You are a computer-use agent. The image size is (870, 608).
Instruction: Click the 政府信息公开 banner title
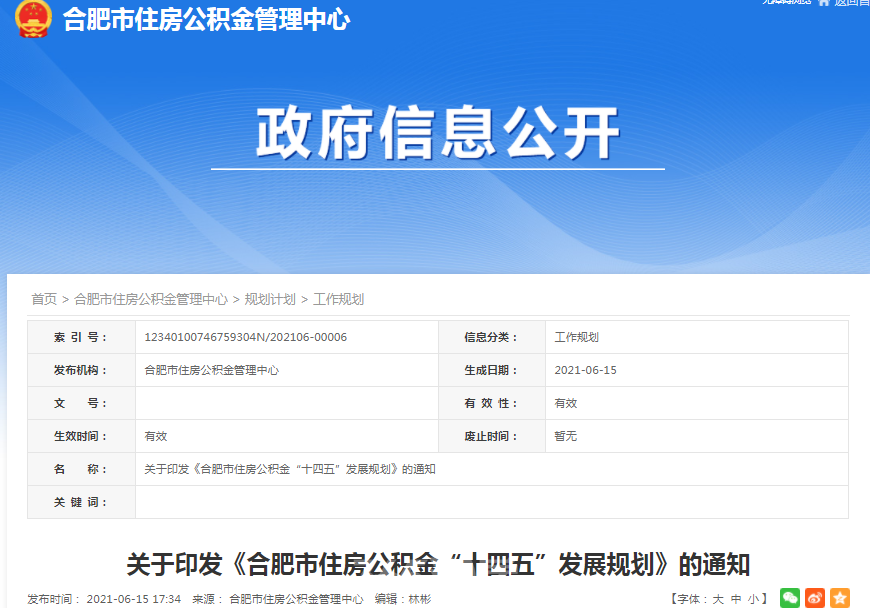437,133
